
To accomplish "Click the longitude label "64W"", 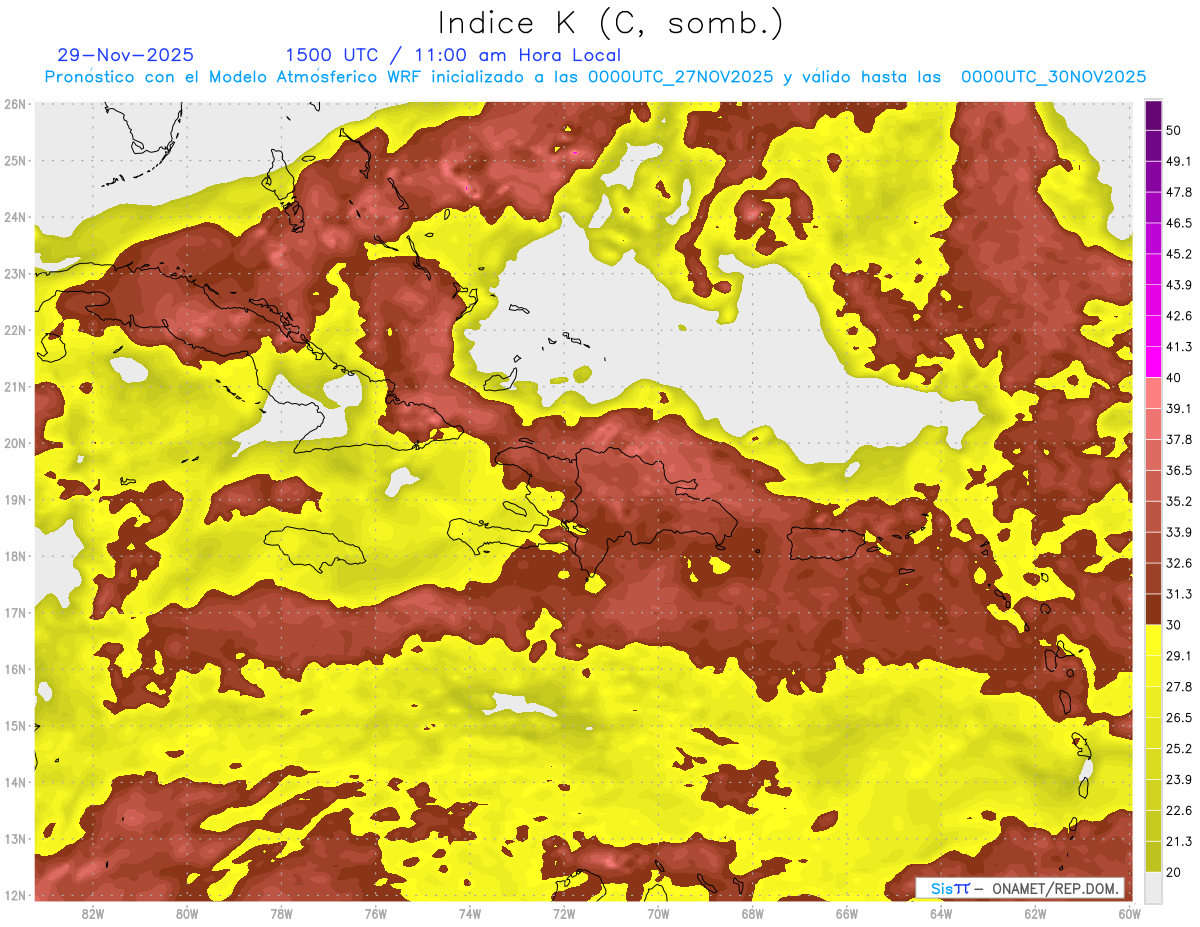I will [x=941, y=914].
